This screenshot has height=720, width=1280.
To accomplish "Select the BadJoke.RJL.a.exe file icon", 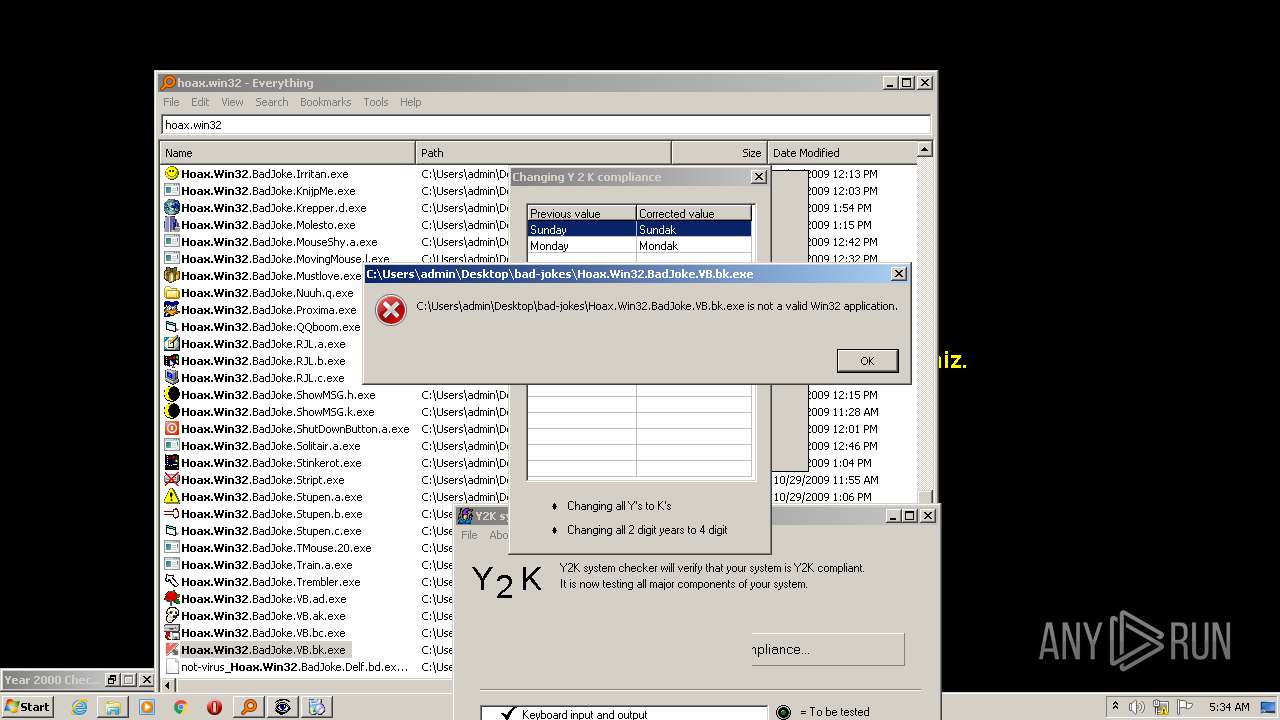I will pos(172,343).
